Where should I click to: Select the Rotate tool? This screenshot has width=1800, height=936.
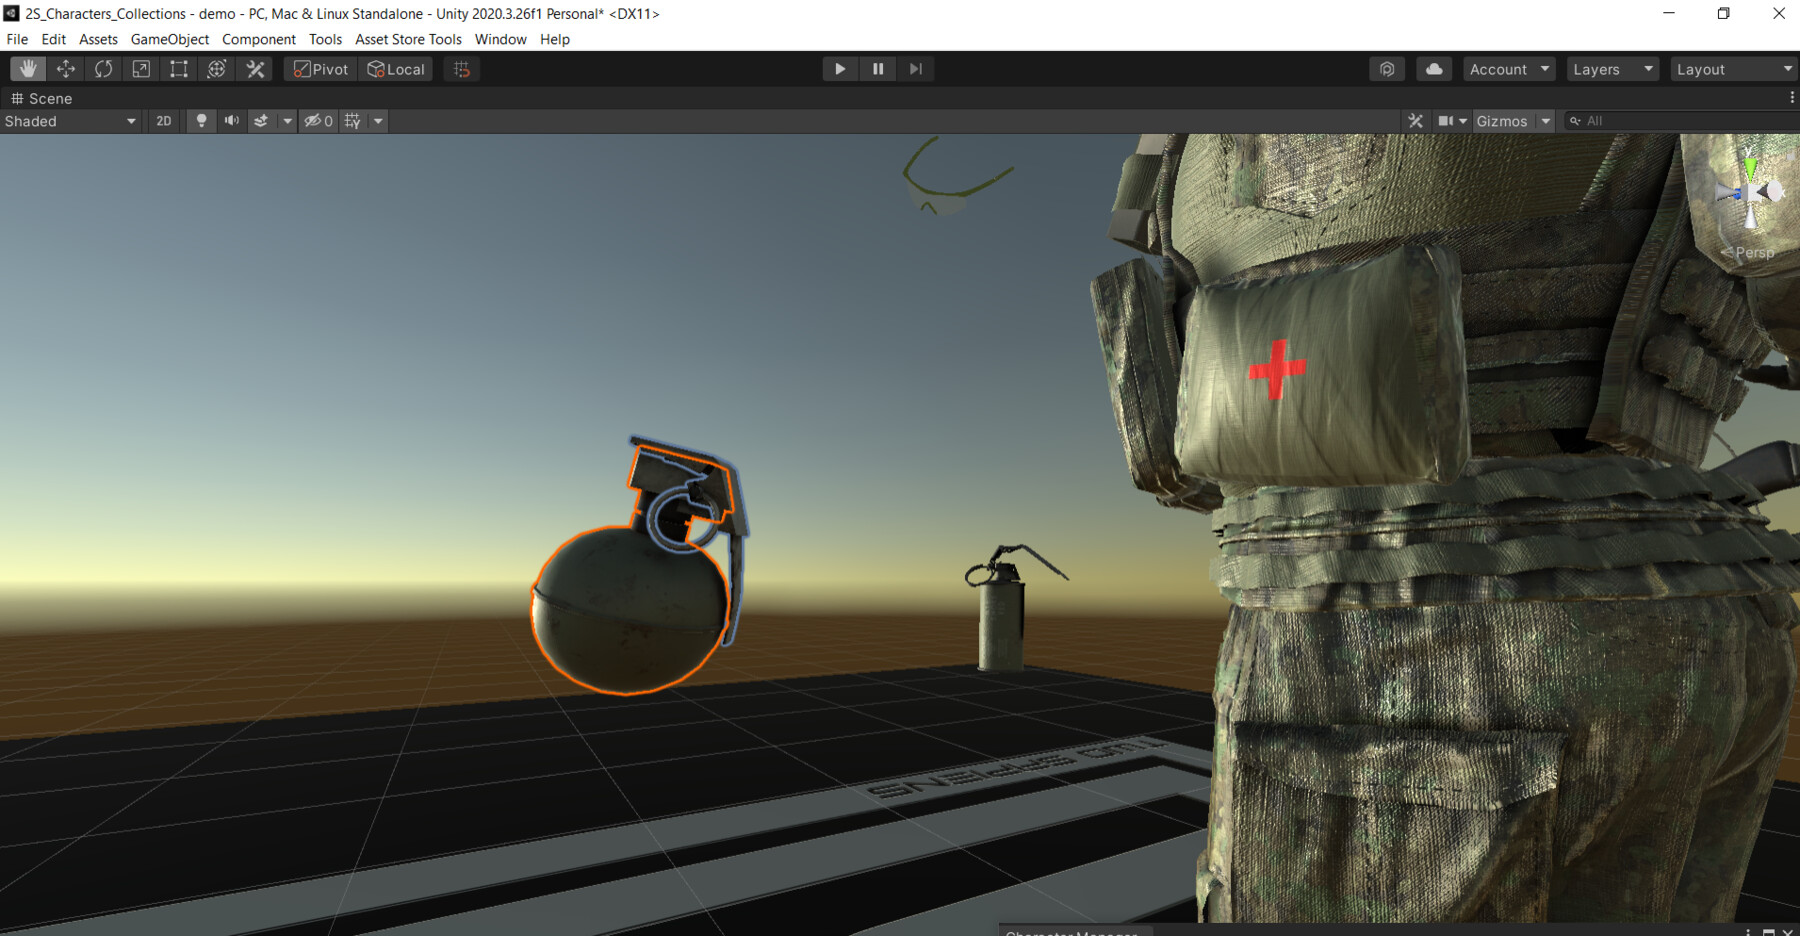pyautogui.click(x=104, y=69)
